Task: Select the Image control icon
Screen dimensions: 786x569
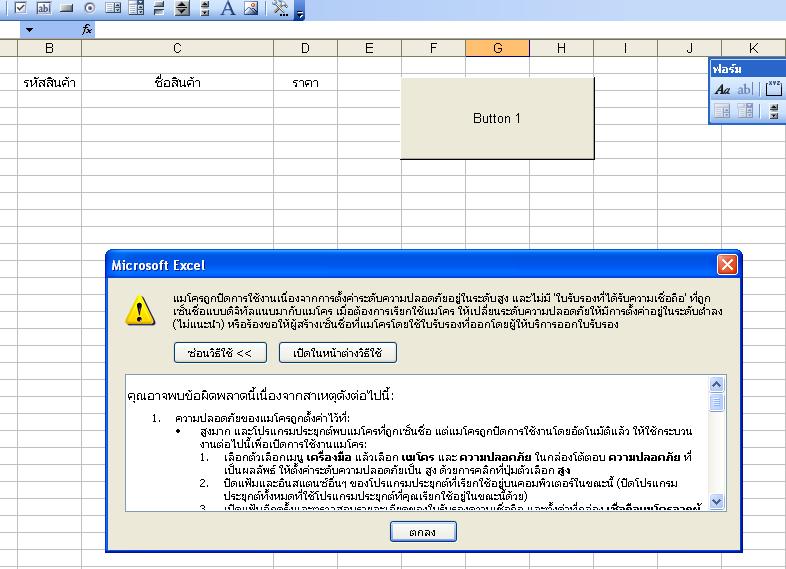Action: pos(250,8)
